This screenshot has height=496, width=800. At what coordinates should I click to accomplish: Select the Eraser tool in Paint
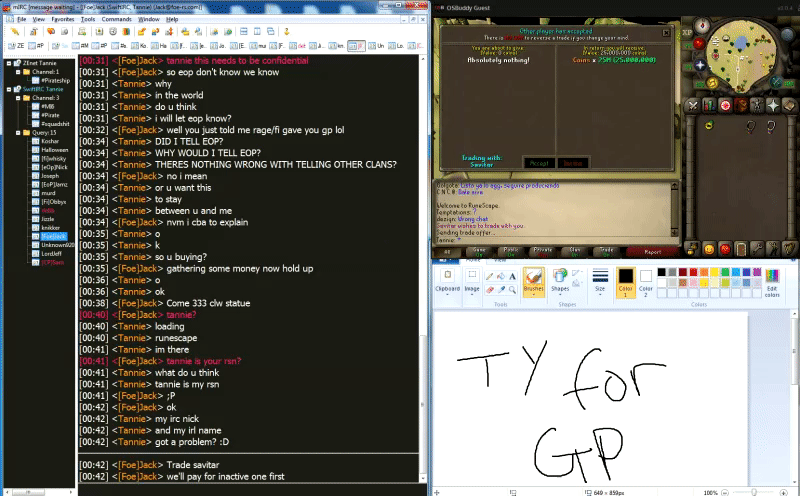click(489, 289)
